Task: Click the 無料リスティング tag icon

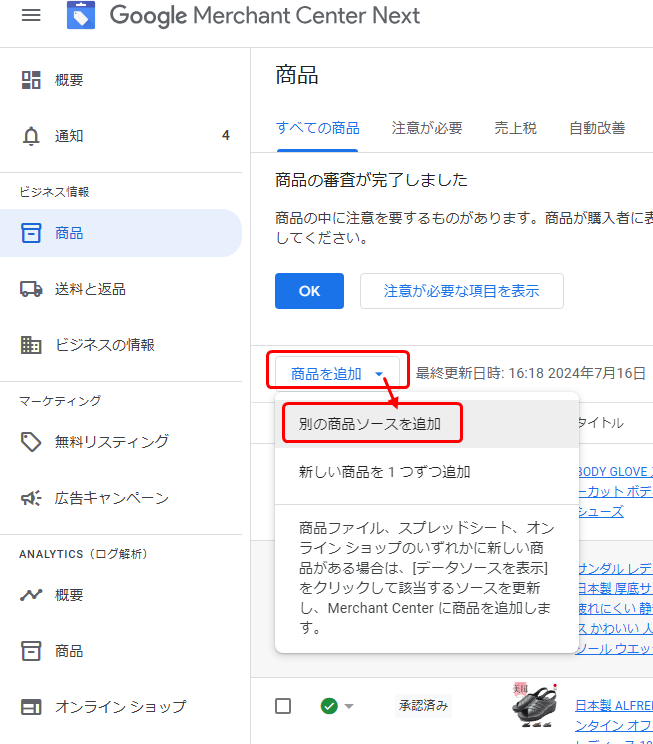Action: pyautogui.click(x=31, y=441)
